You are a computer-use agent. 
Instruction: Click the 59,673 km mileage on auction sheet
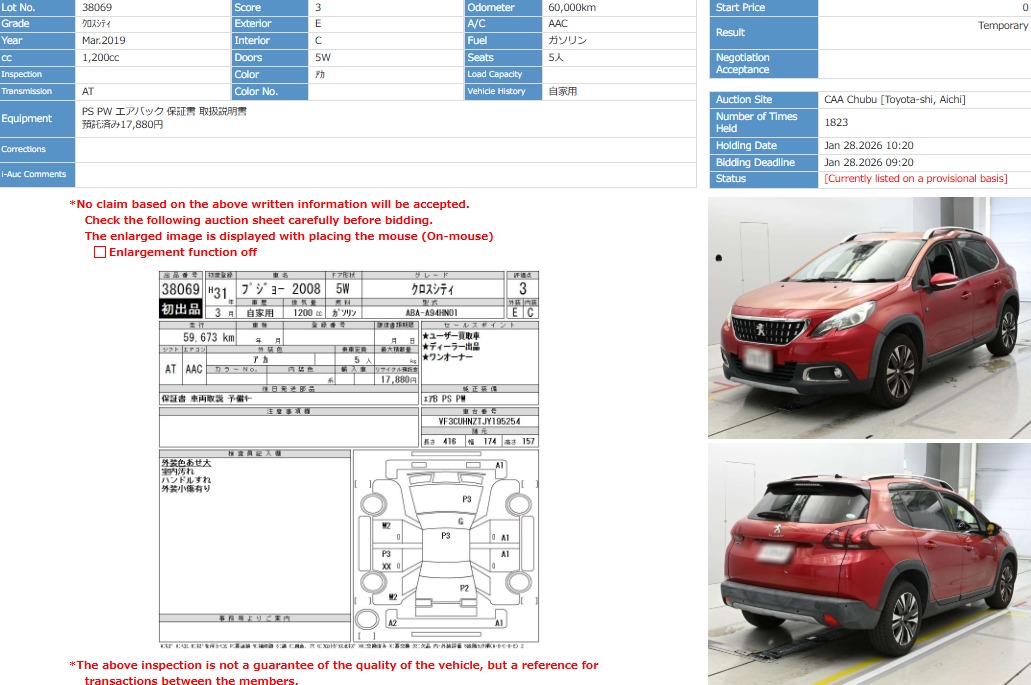[208, 337]
